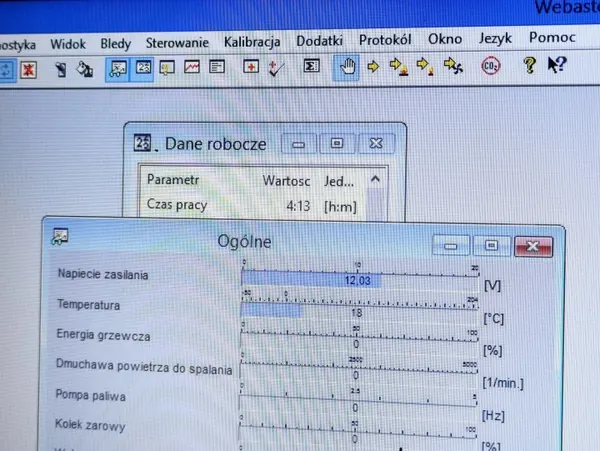Open the text list window icon
Image resolution: width=600 pixels, height=451 pixels.
coord(217,67)
